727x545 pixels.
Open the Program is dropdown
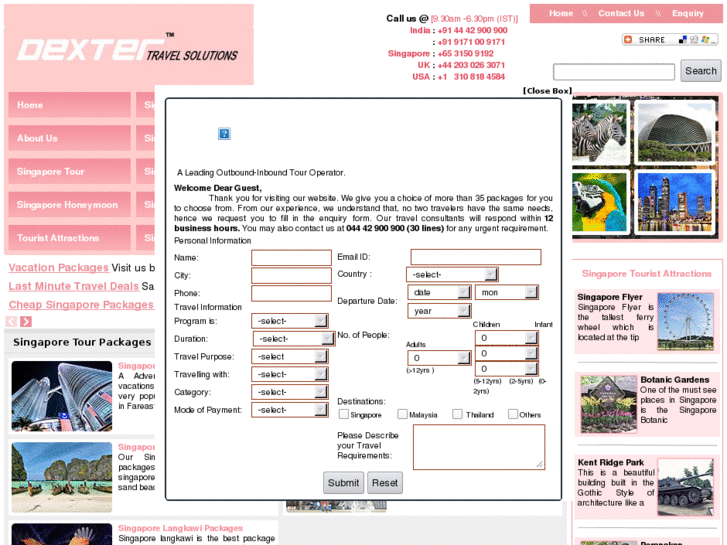[x=290, y=321]
